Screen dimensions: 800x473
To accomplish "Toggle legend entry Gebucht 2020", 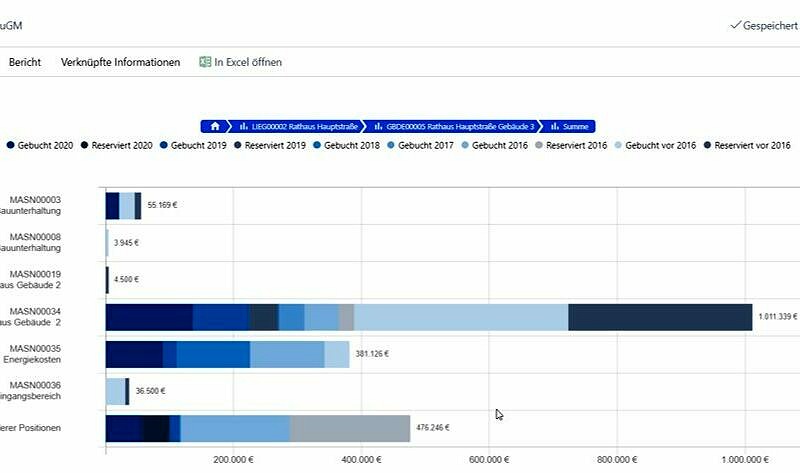I will tap(40, 145).
